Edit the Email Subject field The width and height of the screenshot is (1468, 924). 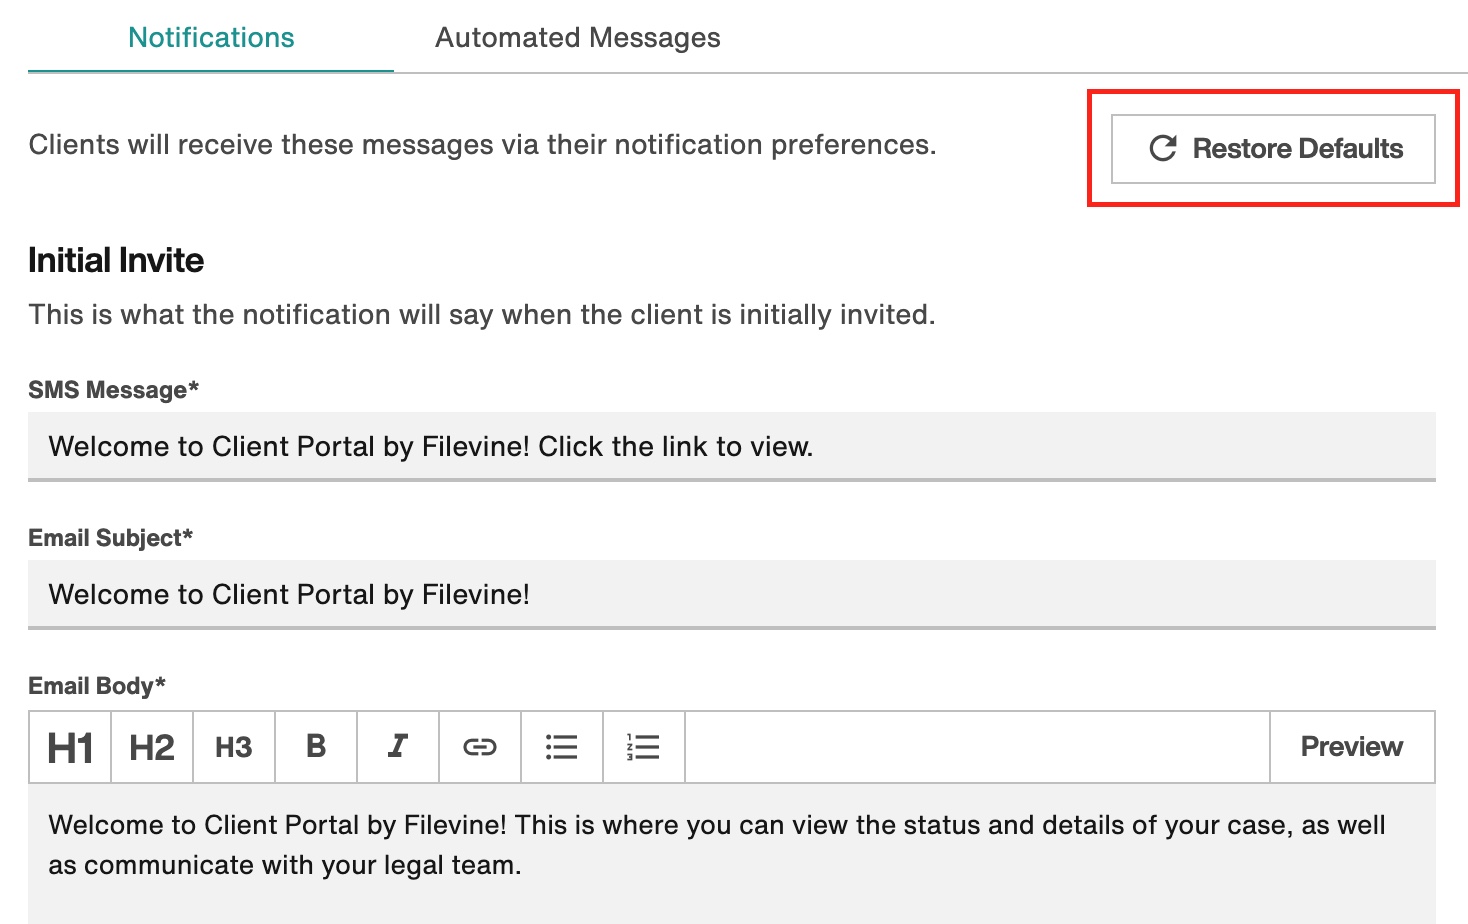(732, 594)
